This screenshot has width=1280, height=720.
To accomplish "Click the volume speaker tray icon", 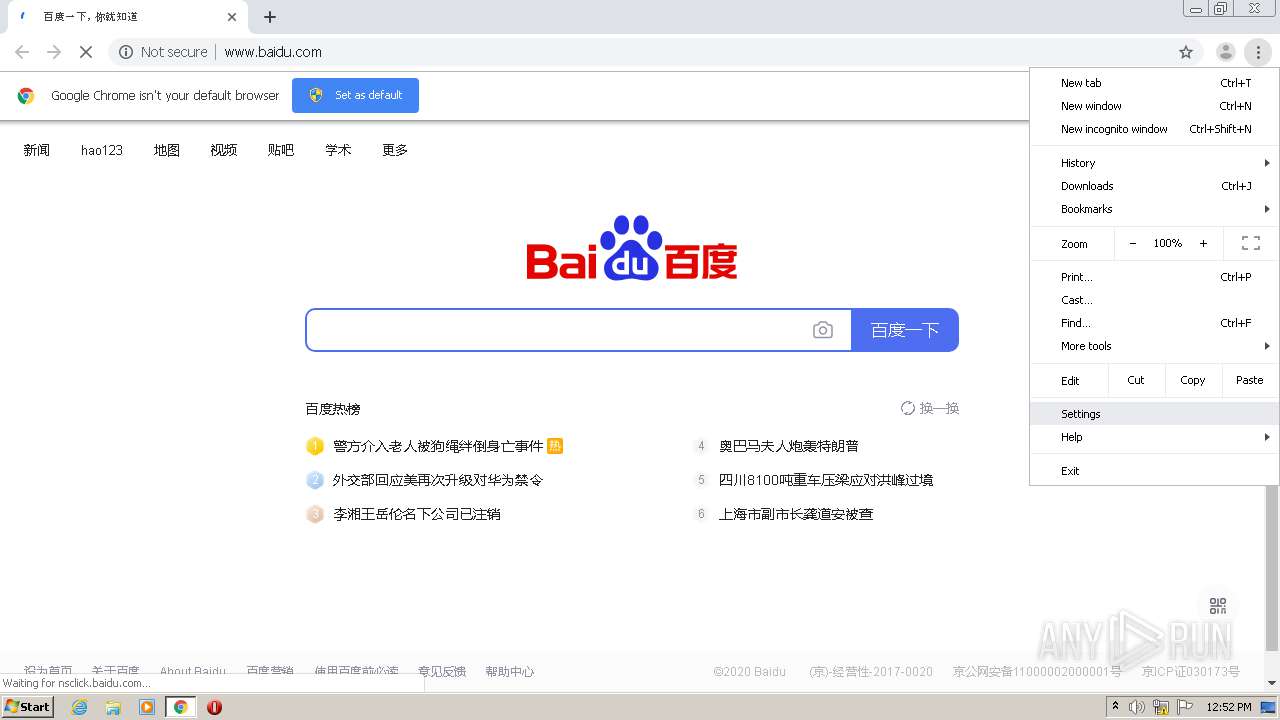I will (x=1137, y=707).
